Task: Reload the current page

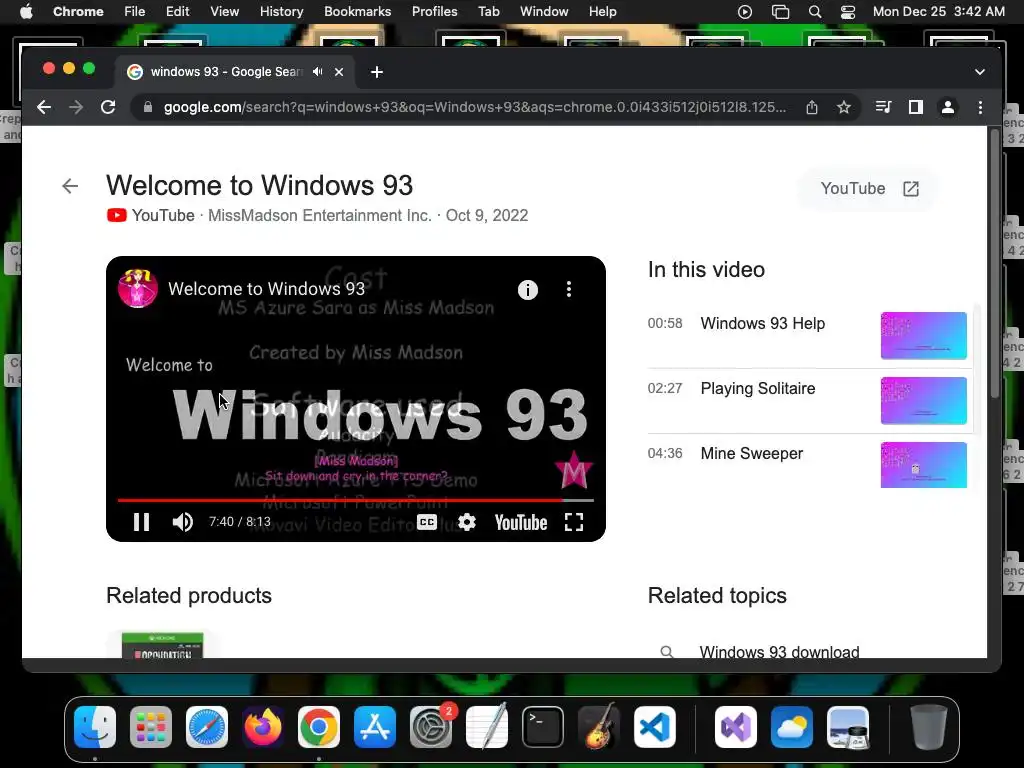Action: 108,107
